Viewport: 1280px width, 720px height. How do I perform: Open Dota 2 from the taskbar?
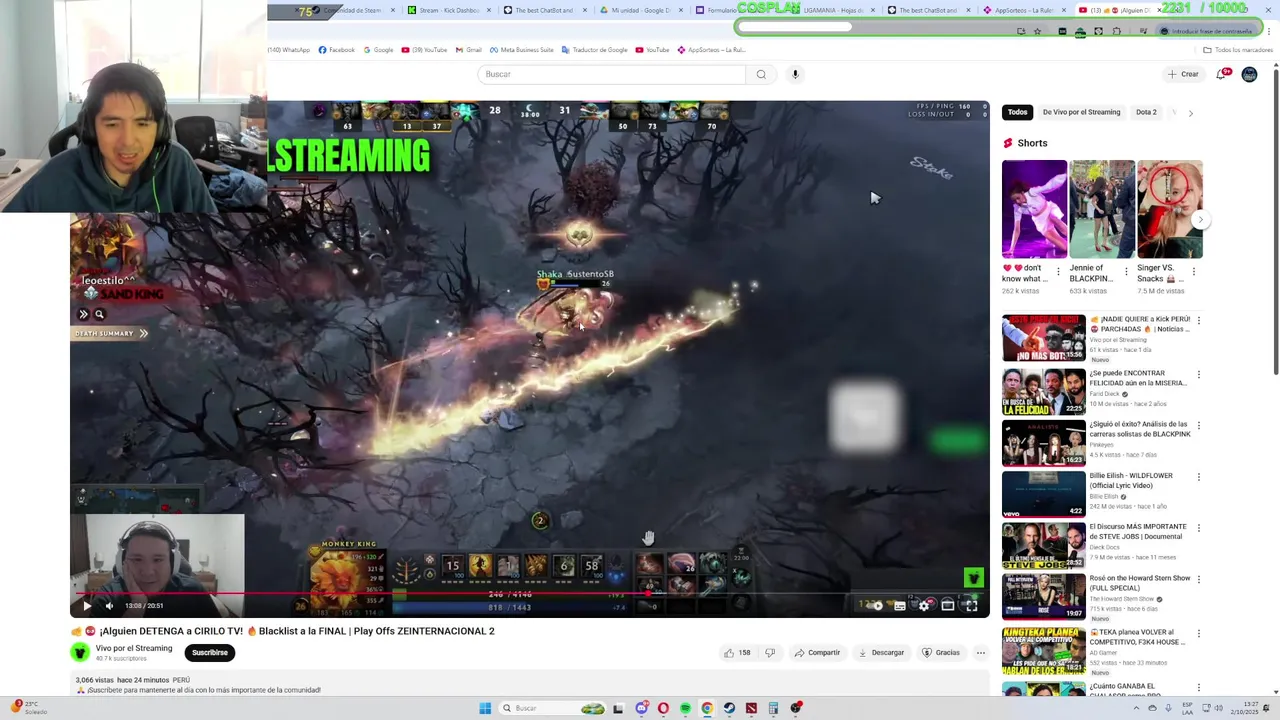[x=751, y=708]
